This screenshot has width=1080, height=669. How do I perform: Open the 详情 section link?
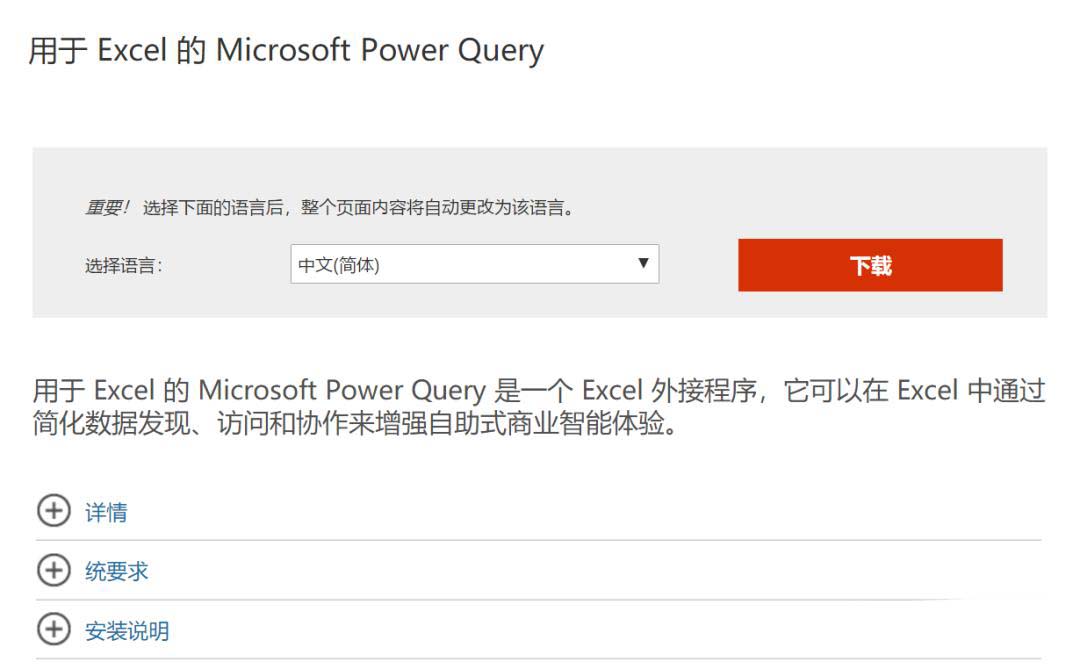coord(106,512)
